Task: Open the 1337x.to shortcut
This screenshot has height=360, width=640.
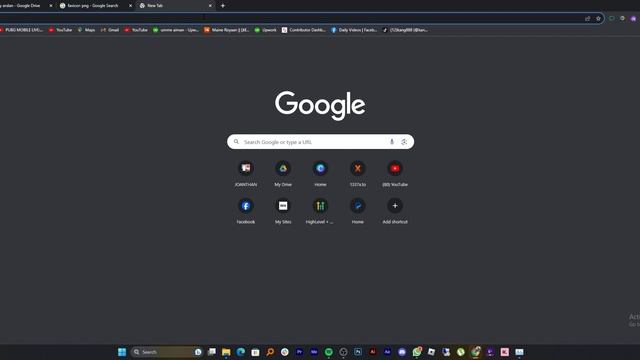Action: 358,173
